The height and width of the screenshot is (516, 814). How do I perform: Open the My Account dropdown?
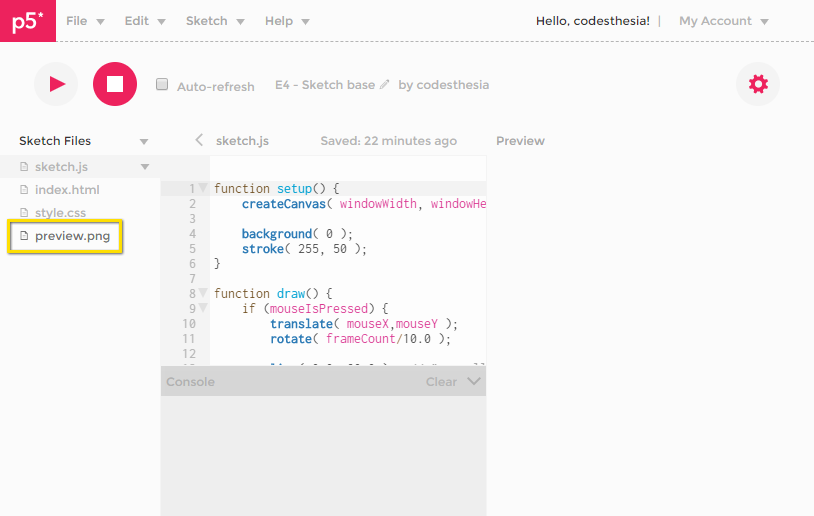point(723,21)
